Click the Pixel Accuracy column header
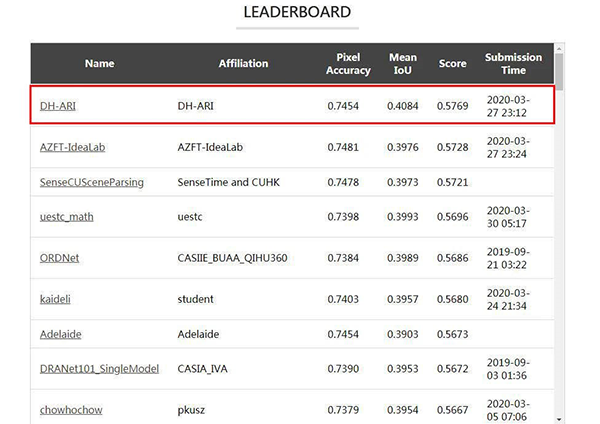This screenshot has width=600, height=424. 348,64
